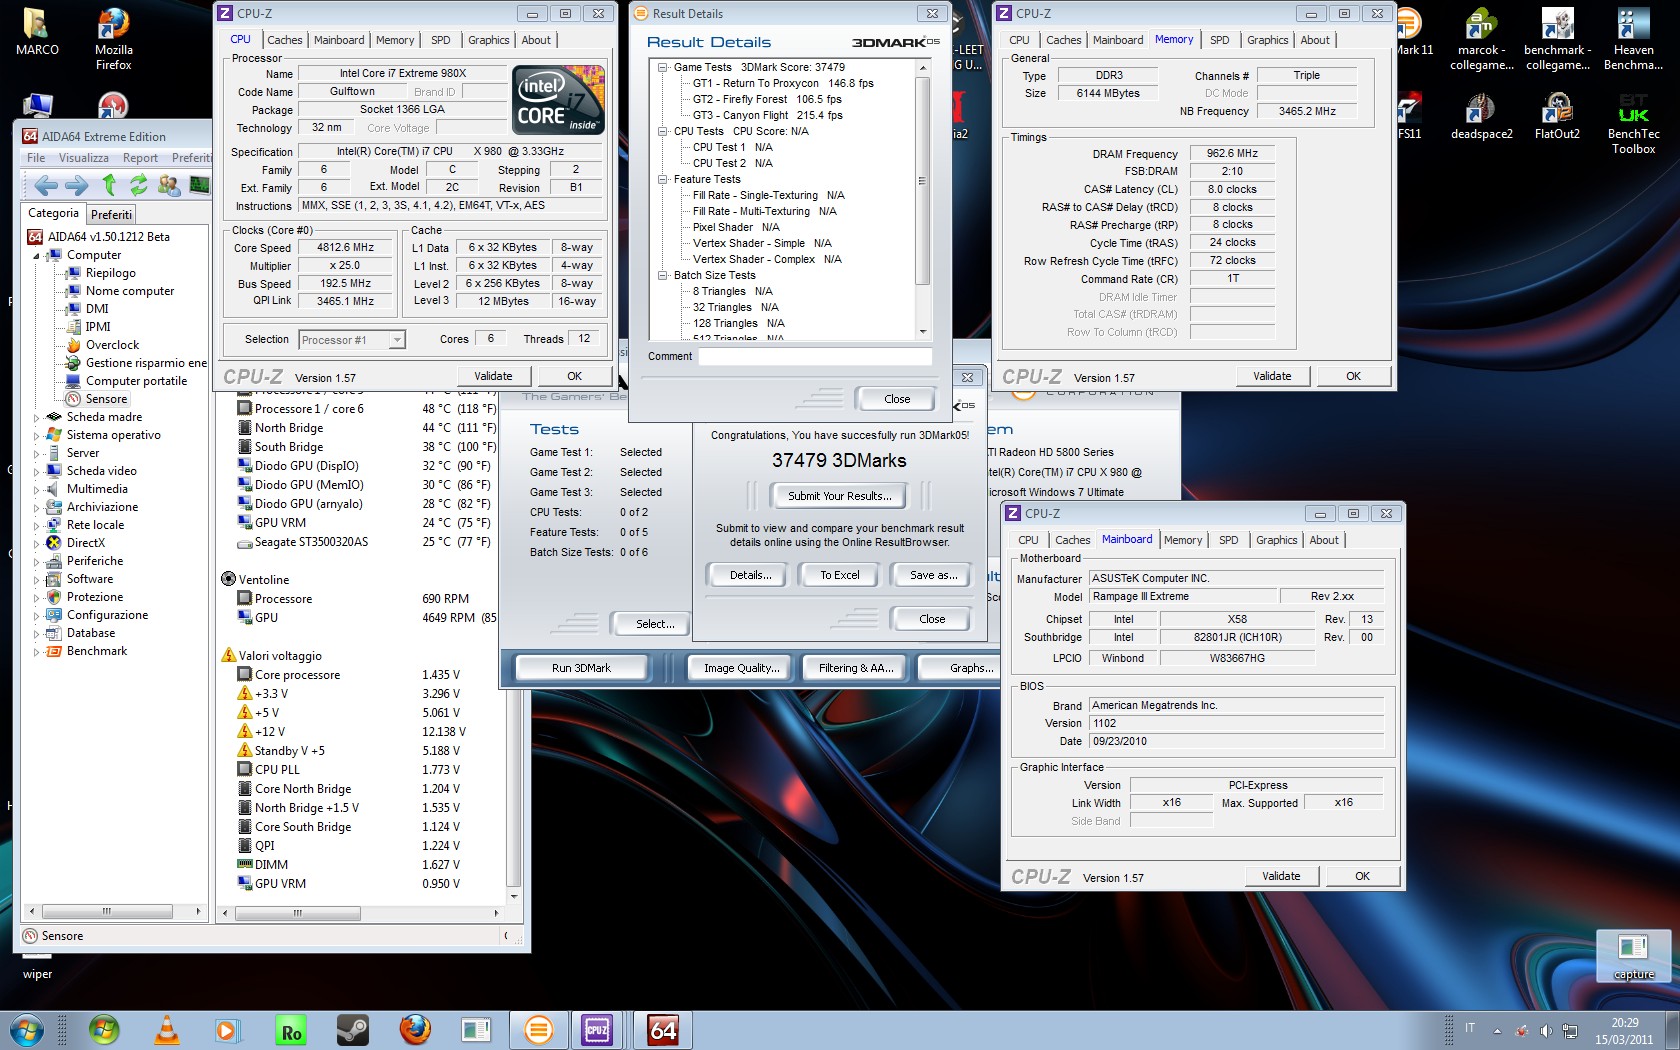Screen dimensions: 1680x1050
Task: Click Validate in Memory CPU-Z window
Action: tap(1271, 376)
